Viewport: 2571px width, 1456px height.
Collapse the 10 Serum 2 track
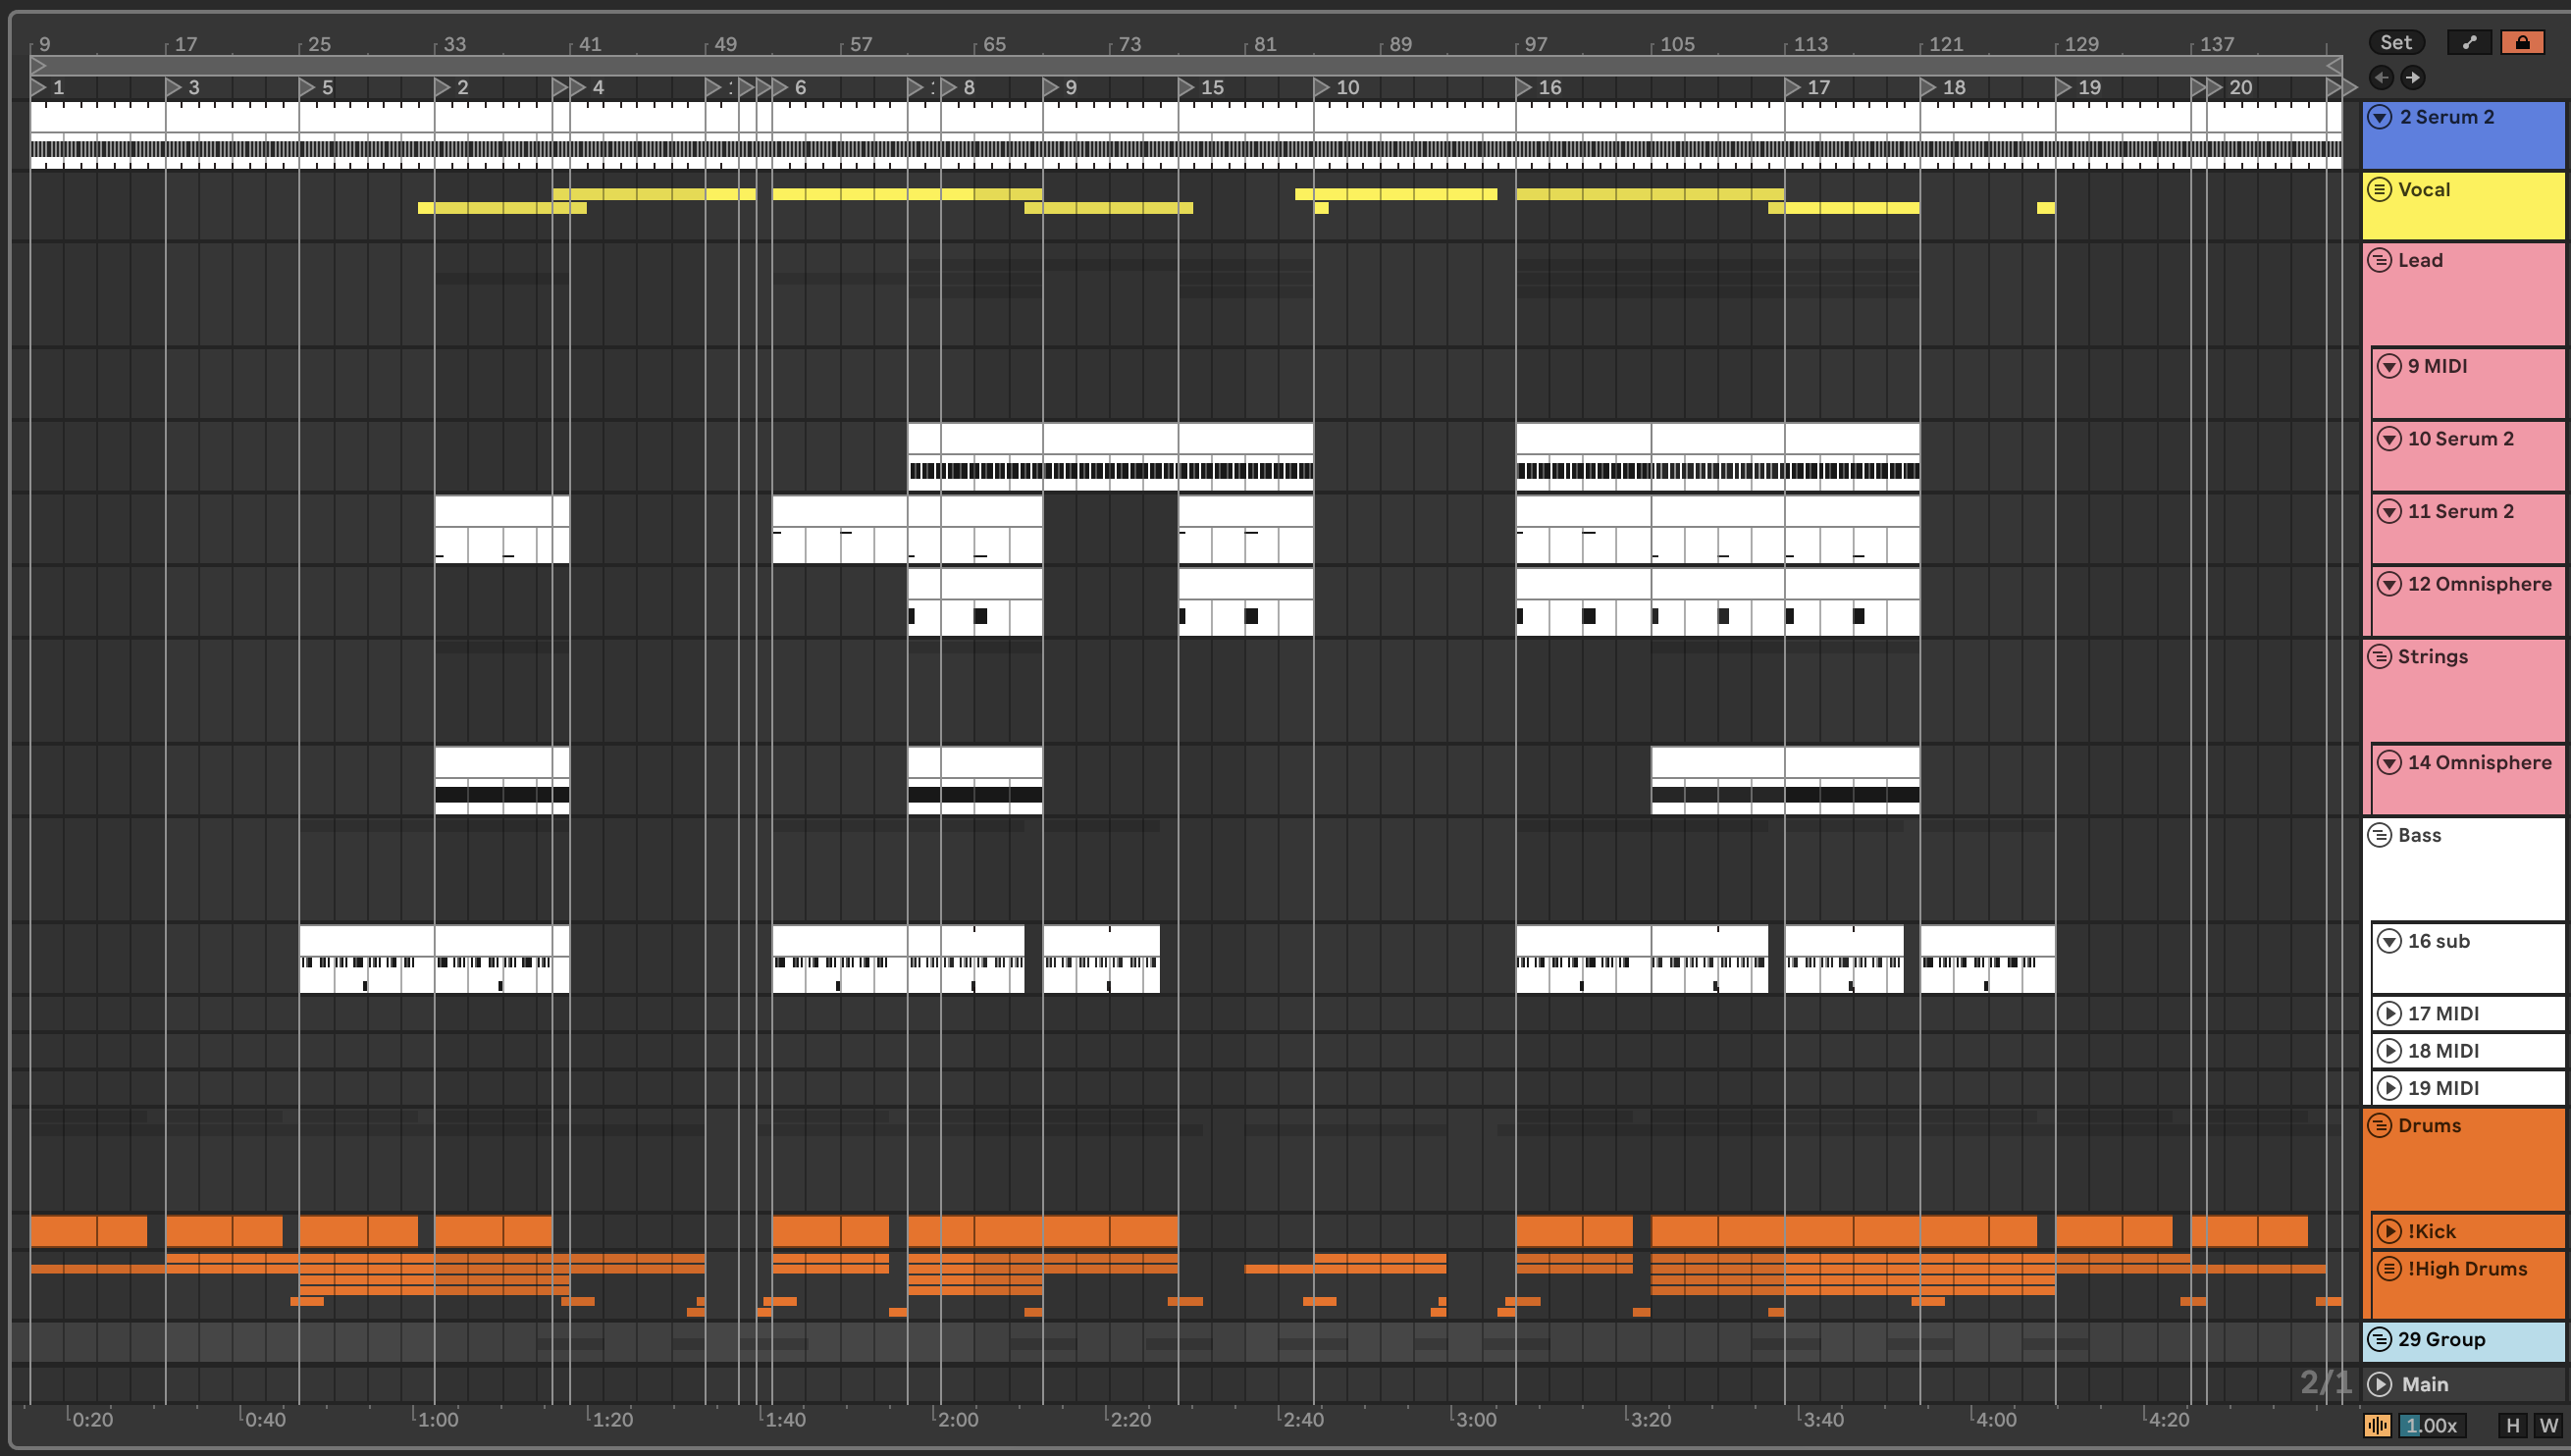pyautogui.click(x=2390, y=438)
